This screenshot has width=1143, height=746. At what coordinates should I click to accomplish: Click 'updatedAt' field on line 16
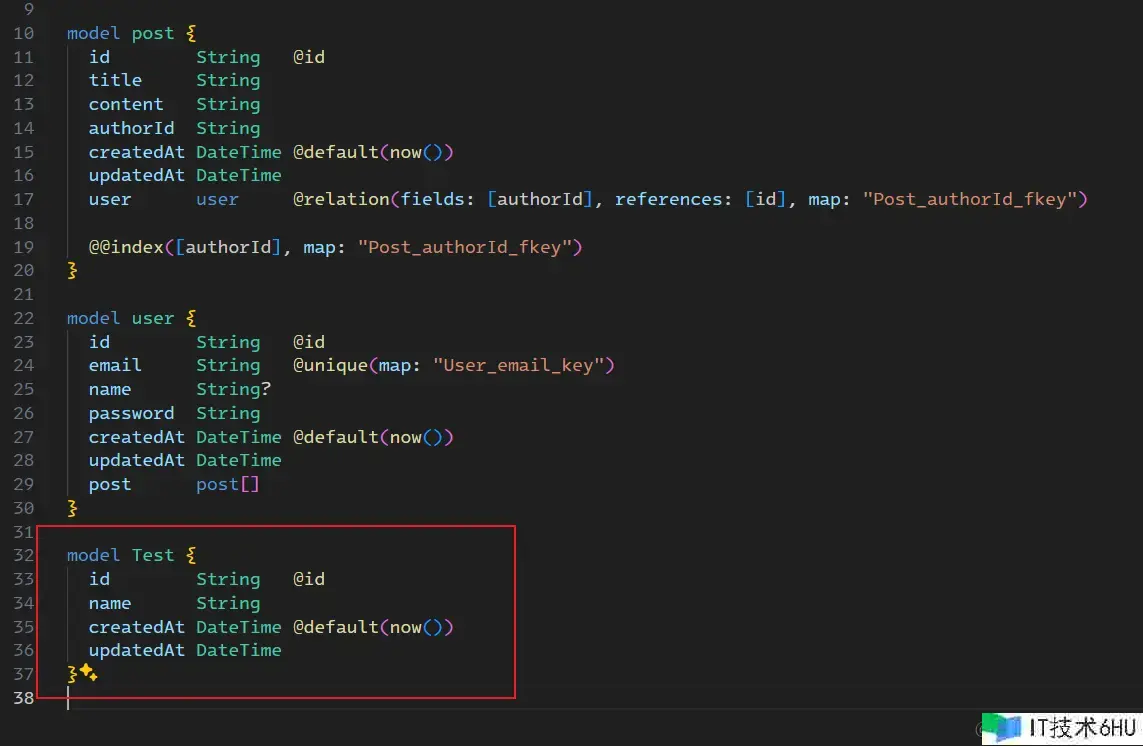(x=136, y=176)
